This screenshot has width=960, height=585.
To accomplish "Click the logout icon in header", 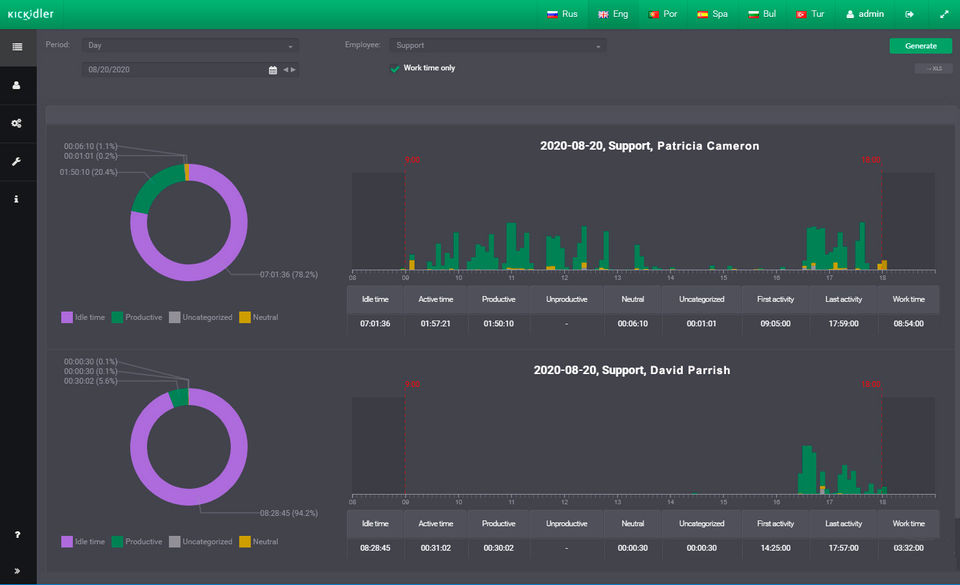I will coord(909,14).
